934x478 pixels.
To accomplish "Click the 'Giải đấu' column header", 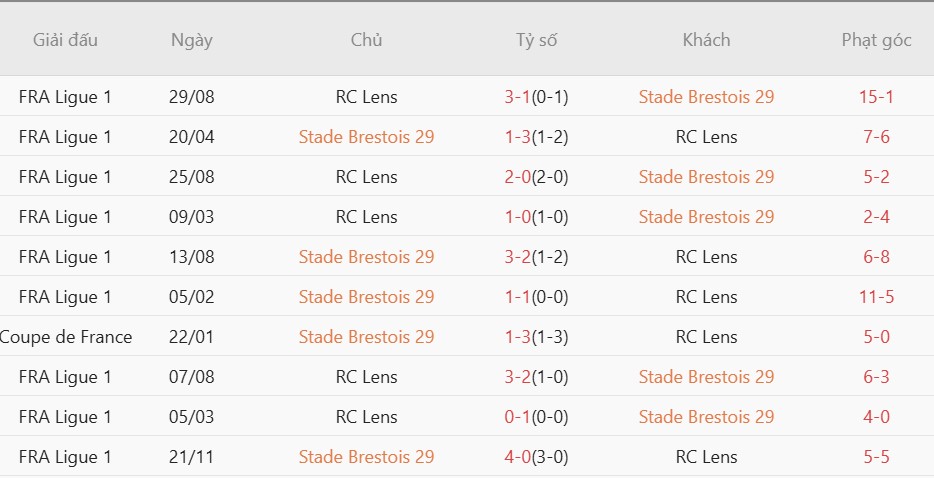I will pyautogui.click(x=66, y=40).
